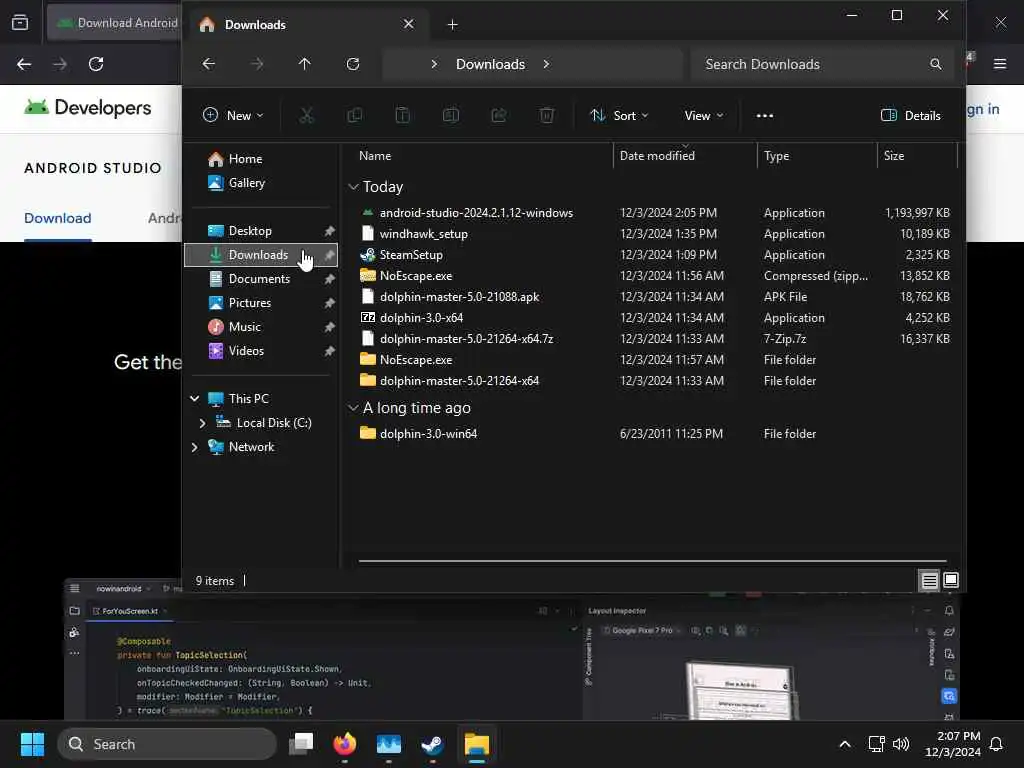This screenshot has width=1024, height=768.
Task: Click the Developers logo link
Action: coord(88,108)
